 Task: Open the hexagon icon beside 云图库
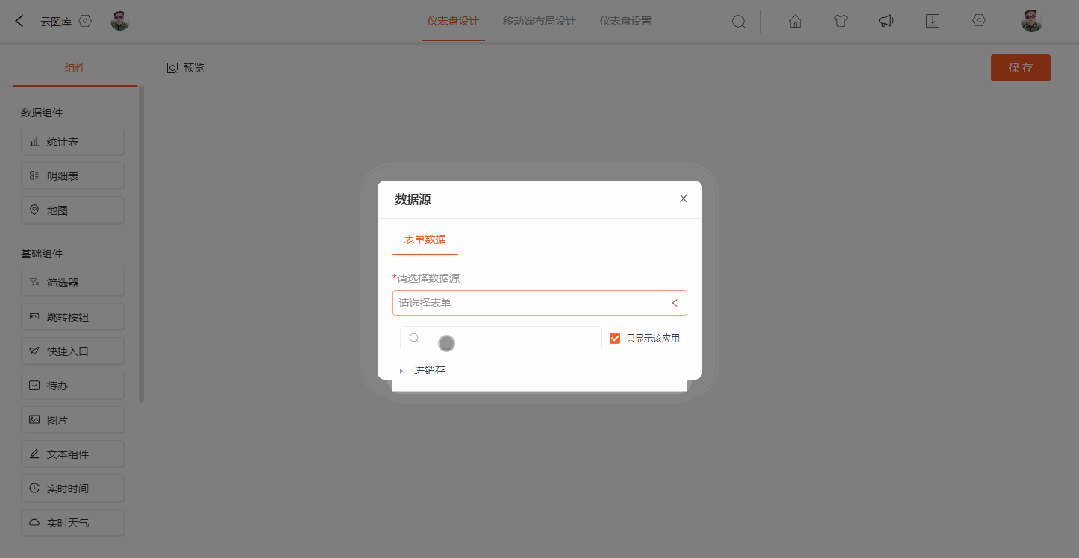pyautogui.click(x=85, y=21)
